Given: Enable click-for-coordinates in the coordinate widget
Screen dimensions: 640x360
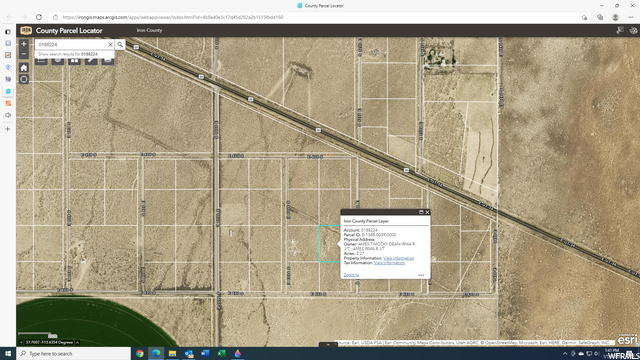Looking at the screenshot, I should tap(21, 342).
